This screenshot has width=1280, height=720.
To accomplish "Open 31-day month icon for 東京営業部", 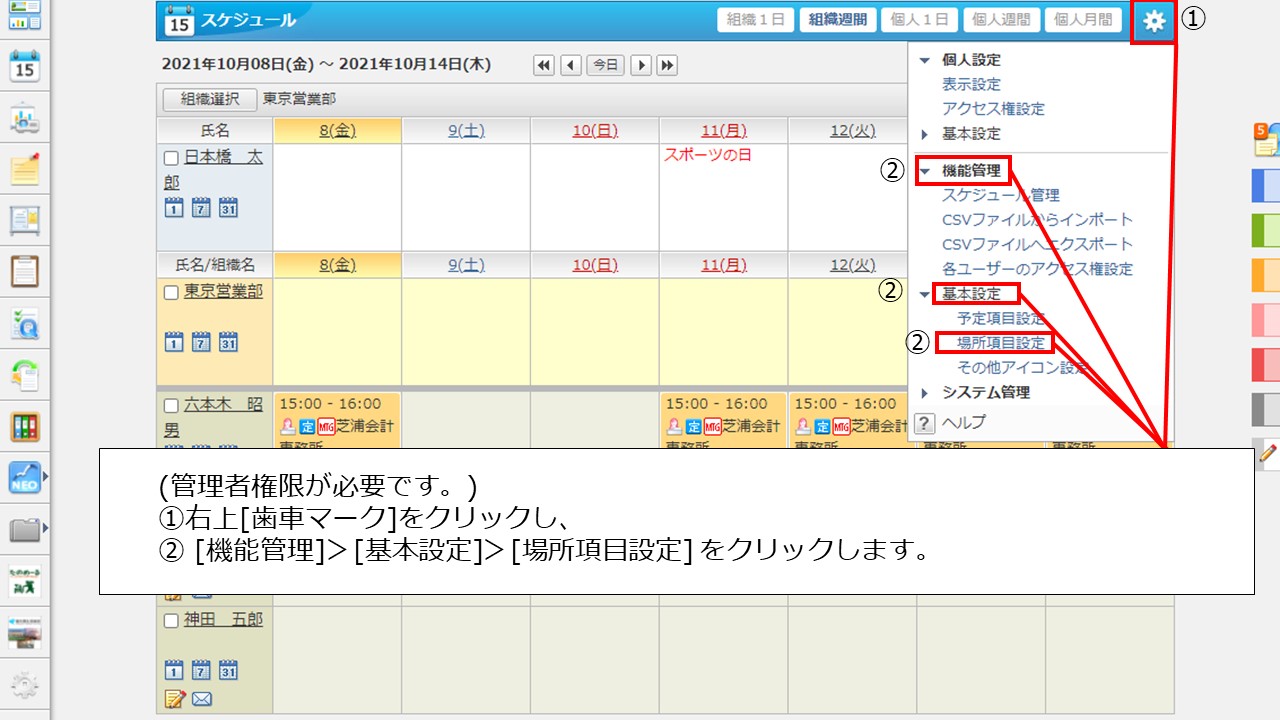I will tap(228, 342).
